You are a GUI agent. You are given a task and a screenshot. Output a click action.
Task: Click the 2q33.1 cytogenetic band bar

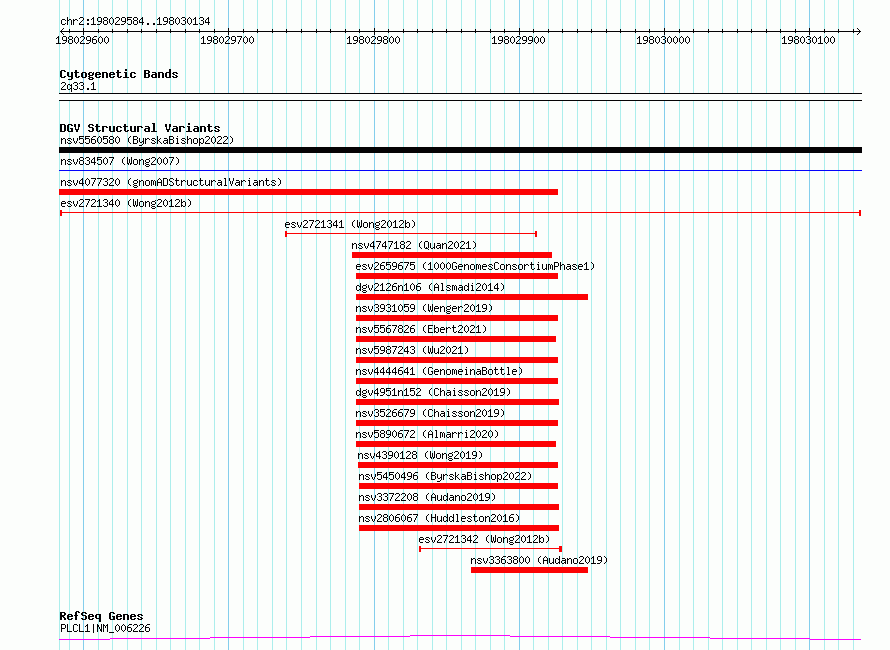tap(460, 97)
